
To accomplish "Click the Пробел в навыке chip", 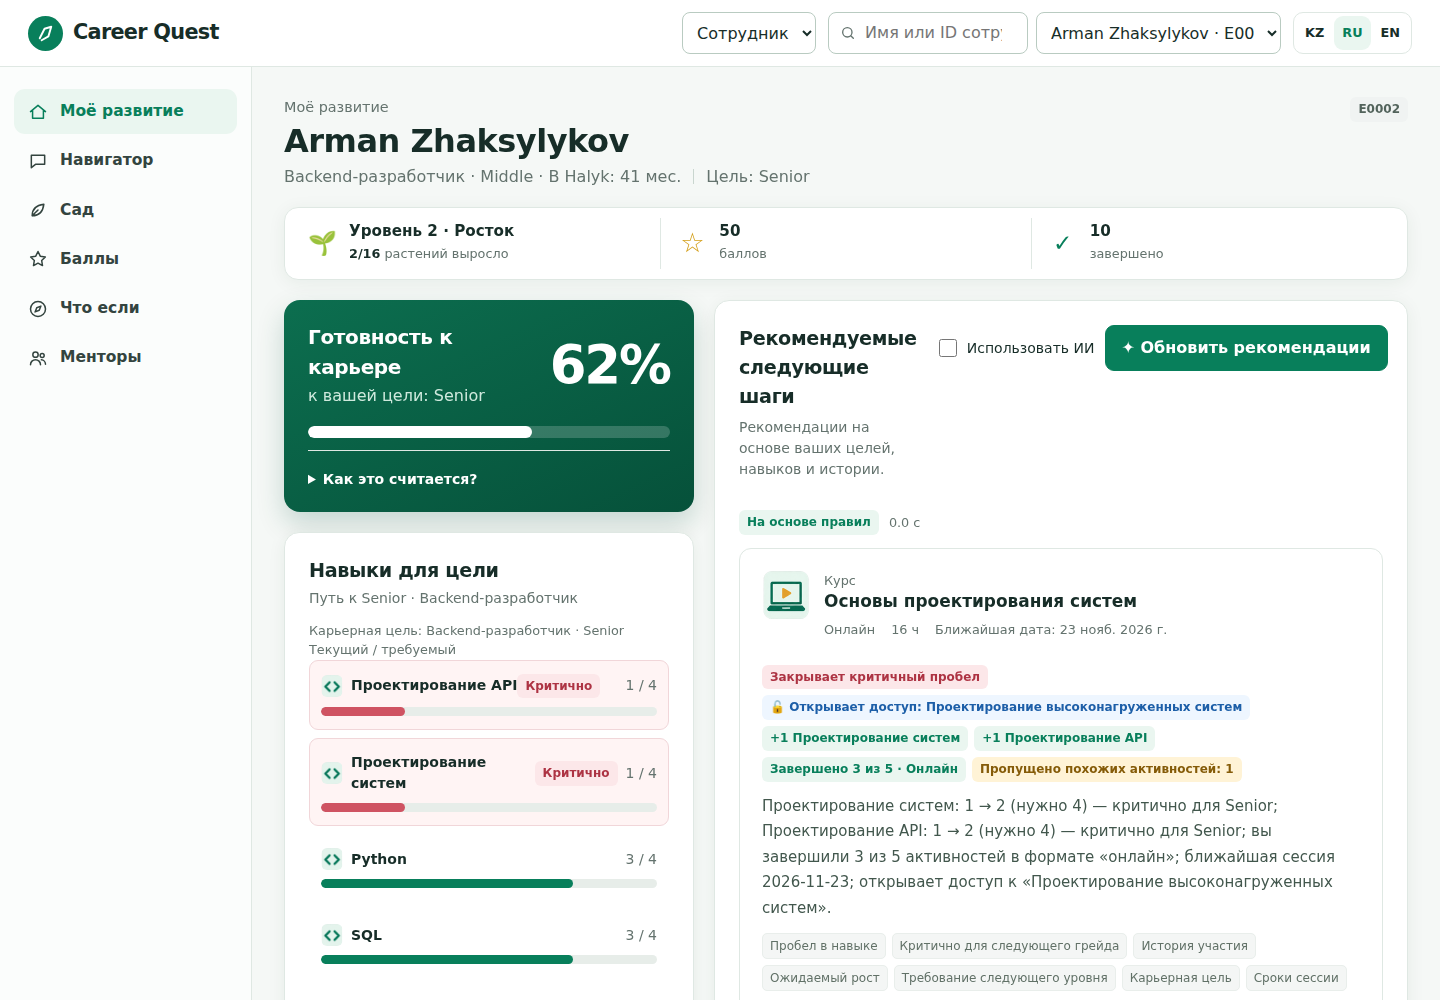I will (x=824, y=946).
